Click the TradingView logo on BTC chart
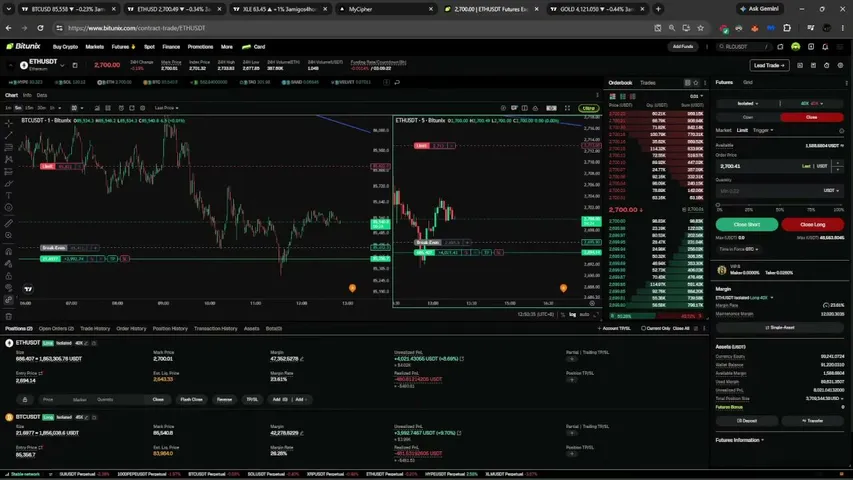 click(x=28, y=289)
